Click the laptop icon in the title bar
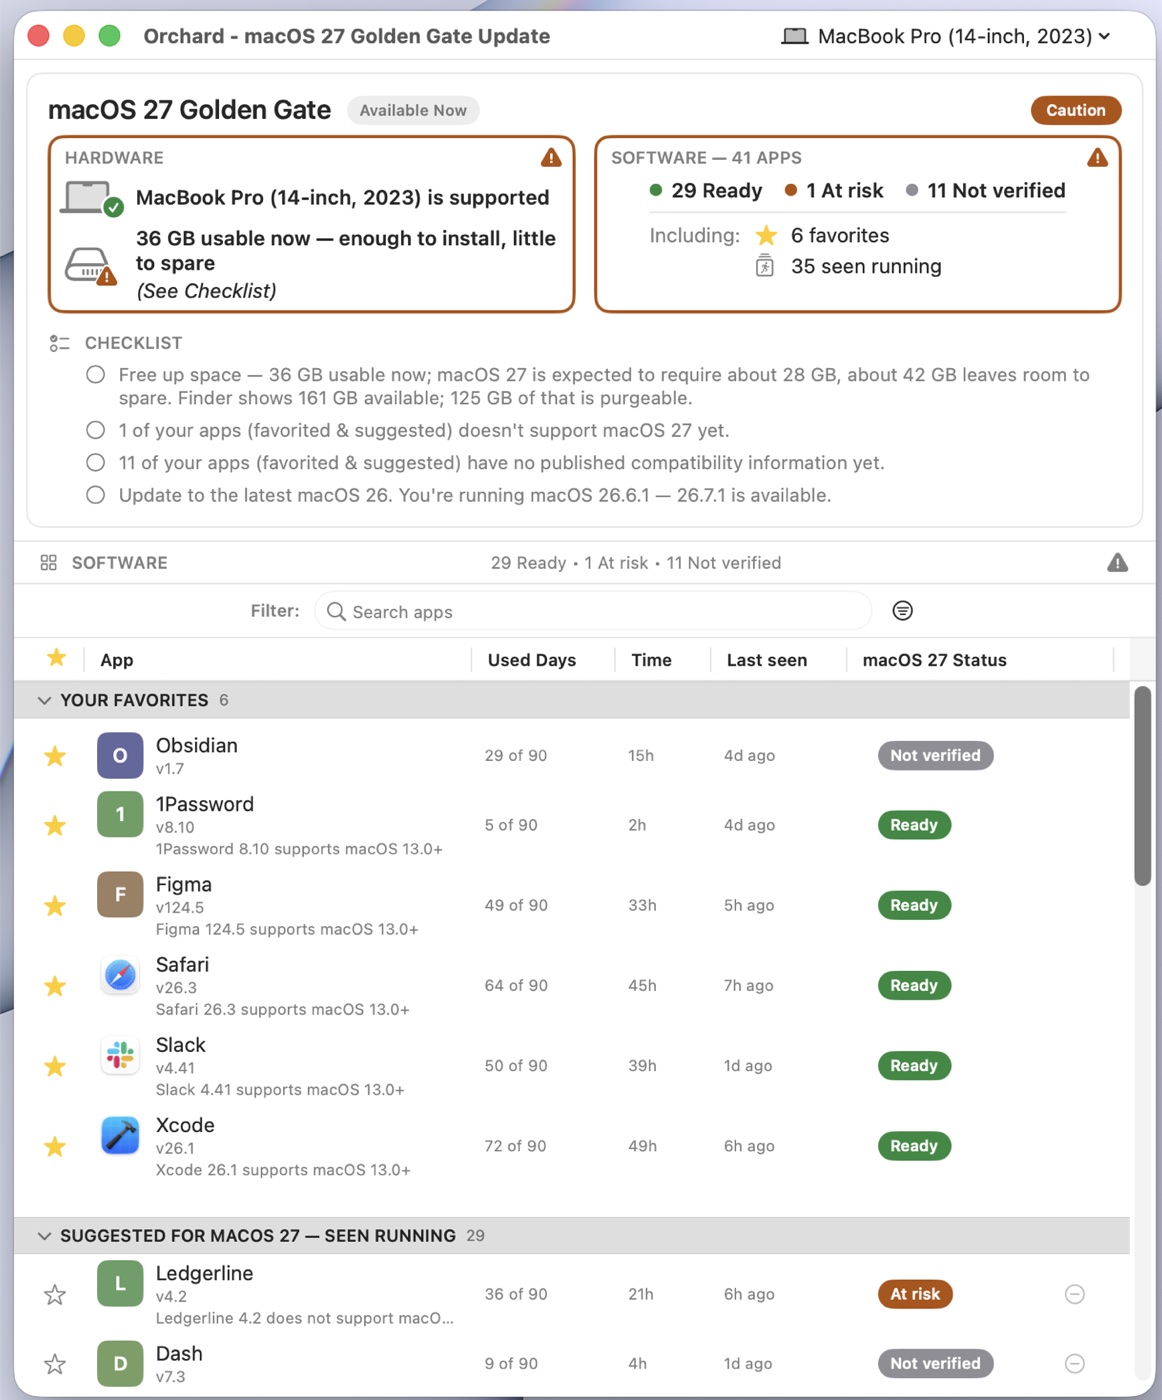Viewport: 1162px width, 1400px height. click(794, 36)
